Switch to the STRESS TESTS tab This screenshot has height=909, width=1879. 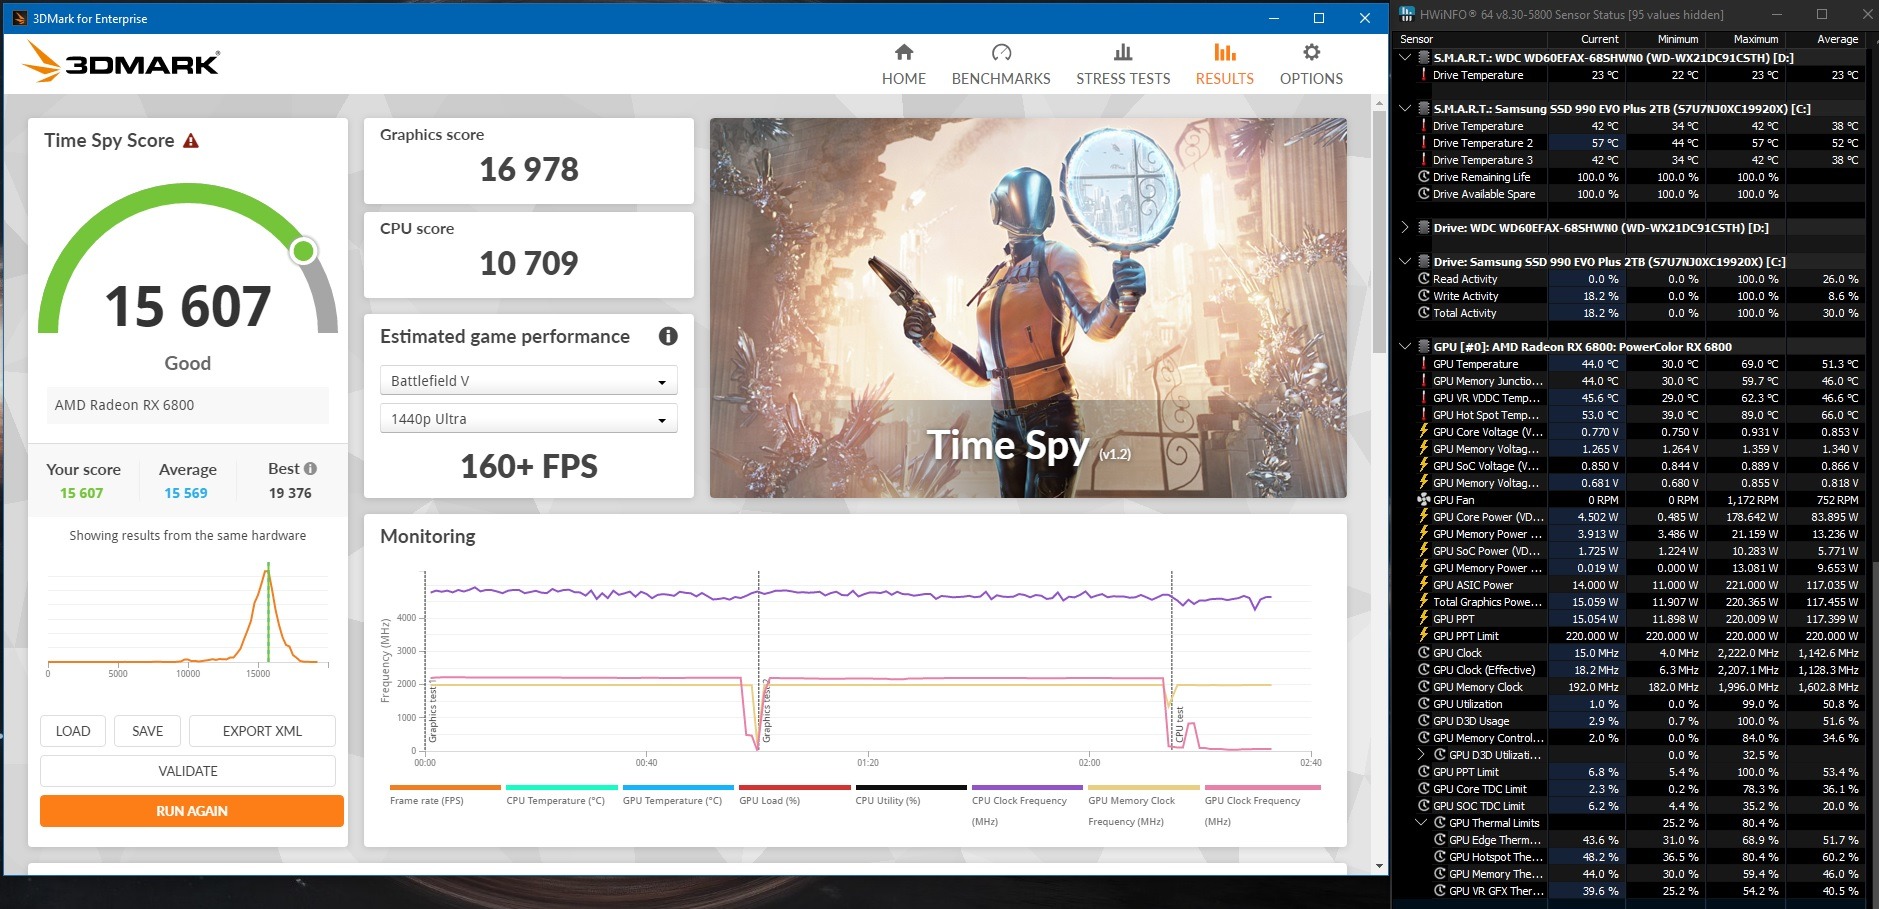1123,65
